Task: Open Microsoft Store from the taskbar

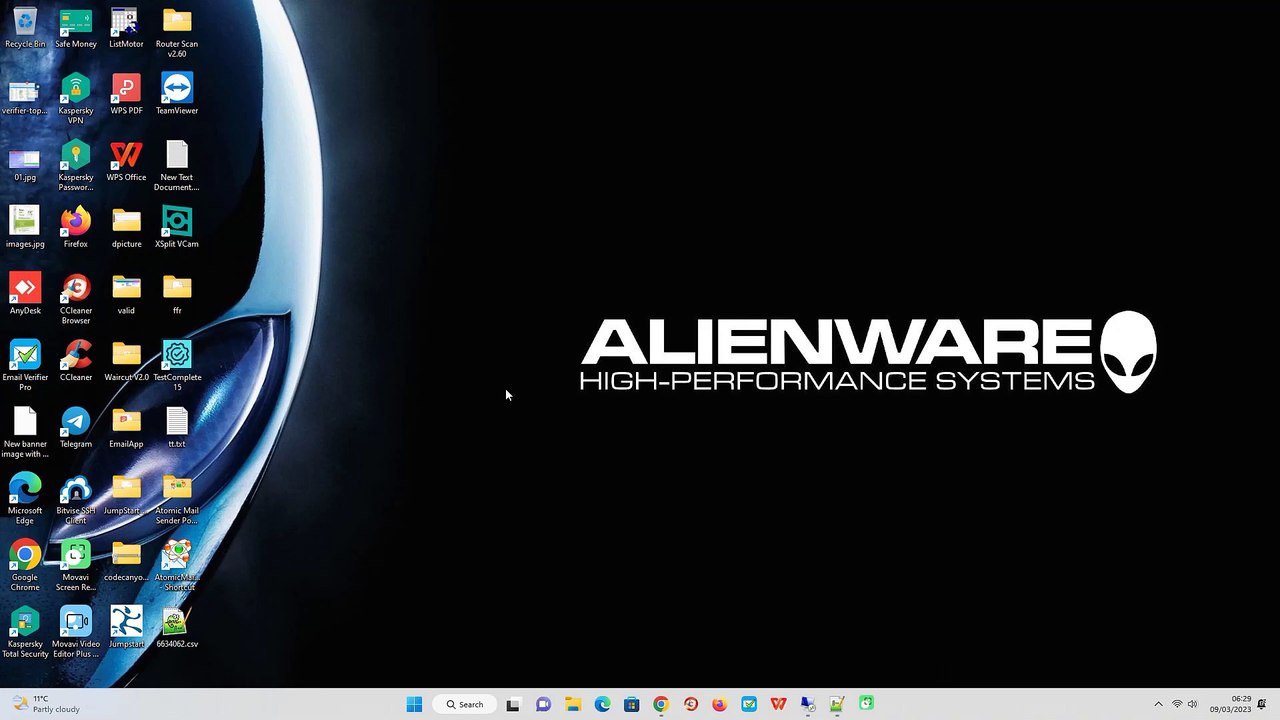Action: pyautogui.click(x=631, y=704)
